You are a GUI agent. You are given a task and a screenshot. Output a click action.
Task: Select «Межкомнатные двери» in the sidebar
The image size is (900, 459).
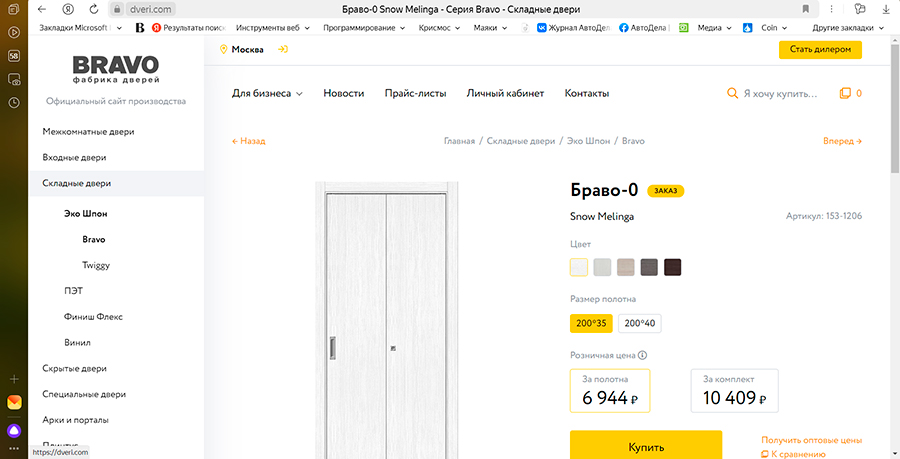click(x=88, y=132)
